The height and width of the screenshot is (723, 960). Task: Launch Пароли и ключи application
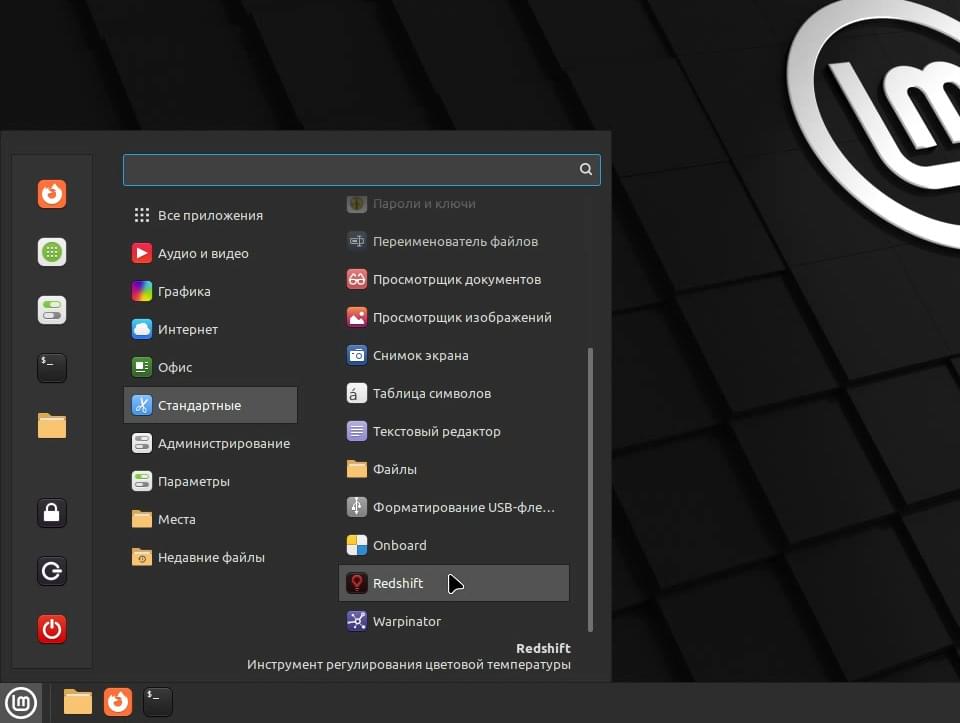[454, 204]
